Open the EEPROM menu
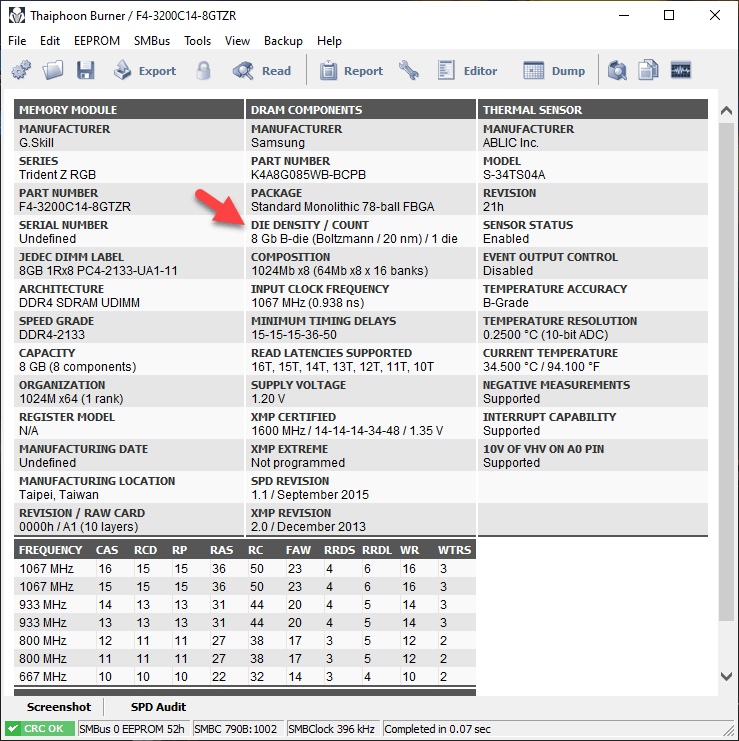 pyautogui.click(x=97, y=41)
